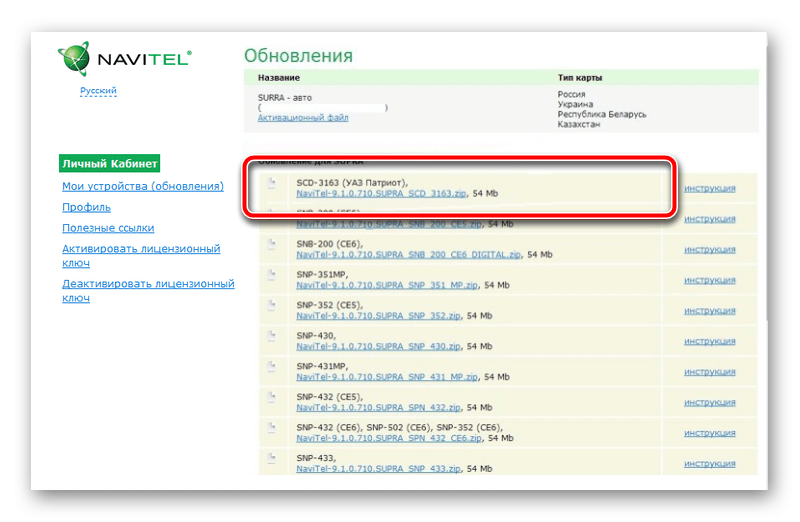Screen dimensions: 800x522
Task: Click file icon beside SNP-432 (CE5)
Action: tap(272, 397)
